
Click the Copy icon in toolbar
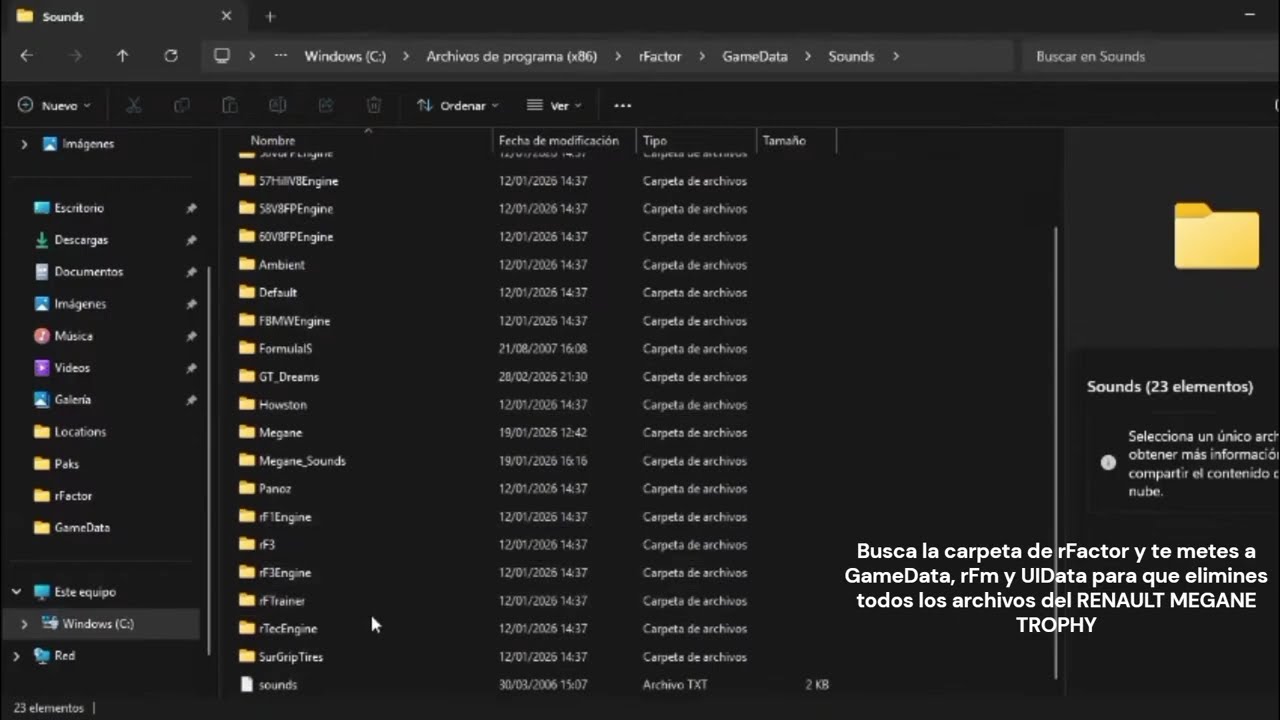tap(182, 105)
